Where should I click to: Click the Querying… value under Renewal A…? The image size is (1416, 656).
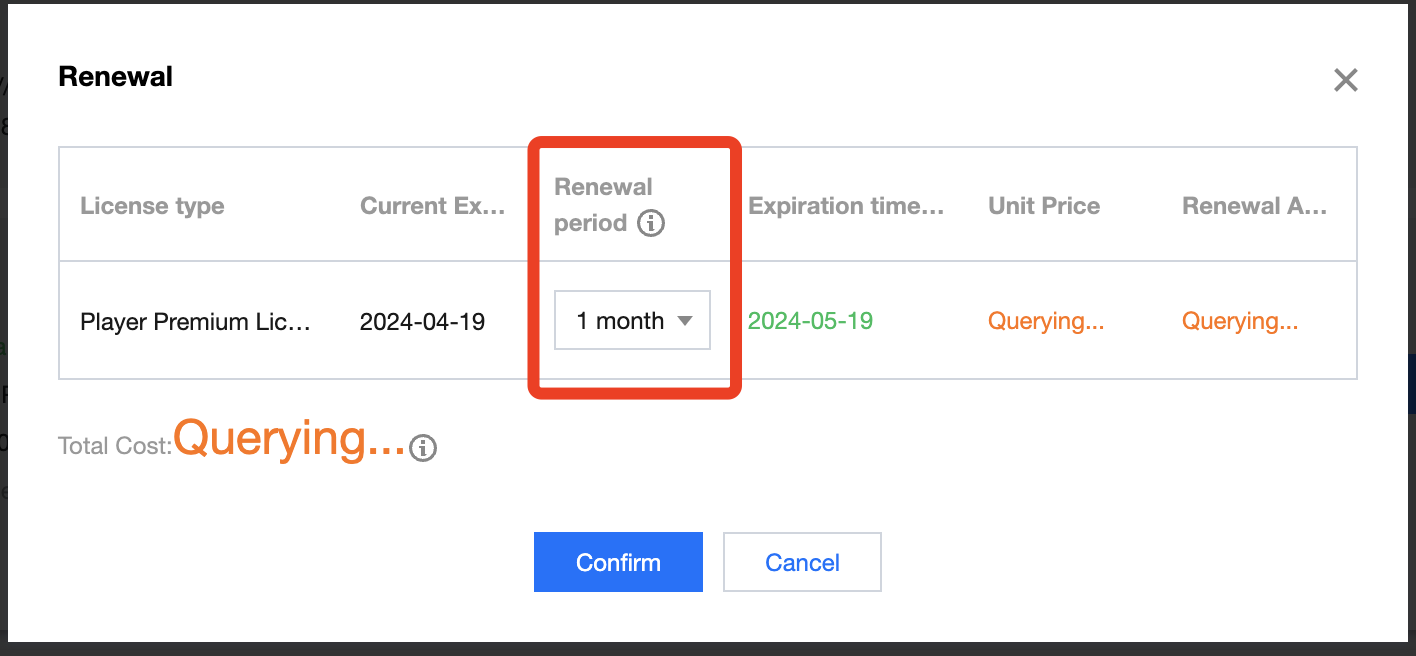coord(1240,321)
